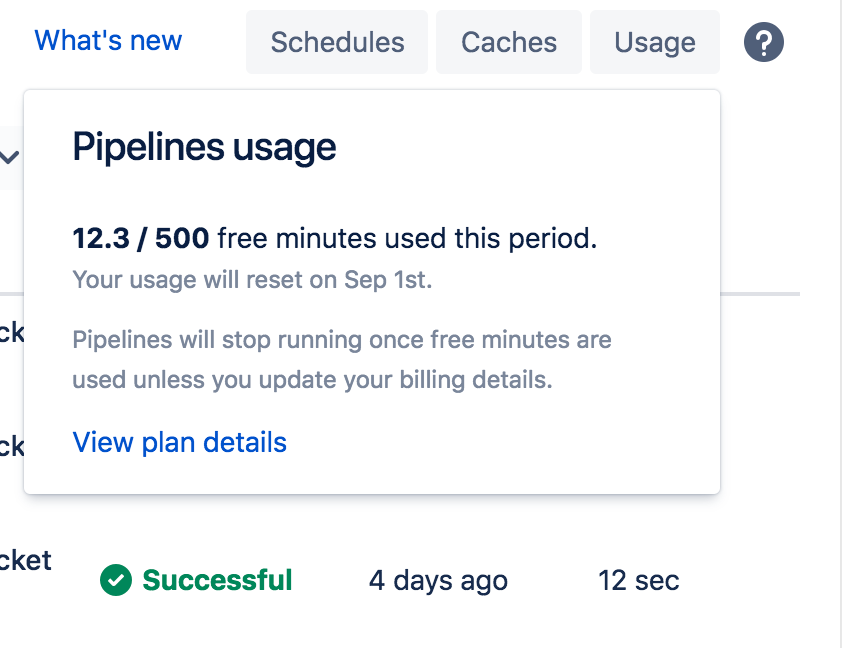Click the truncated 'cket' text in Successful row

(25, 560)
